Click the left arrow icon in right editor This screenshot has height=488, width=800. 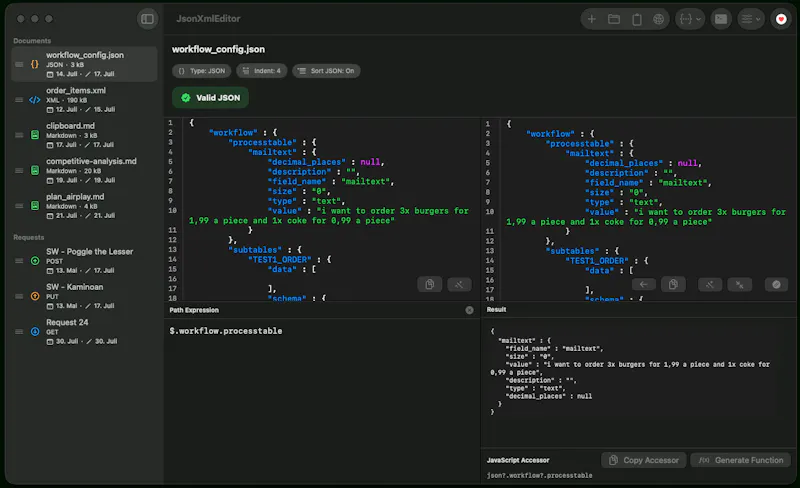[x=643, y=284]
